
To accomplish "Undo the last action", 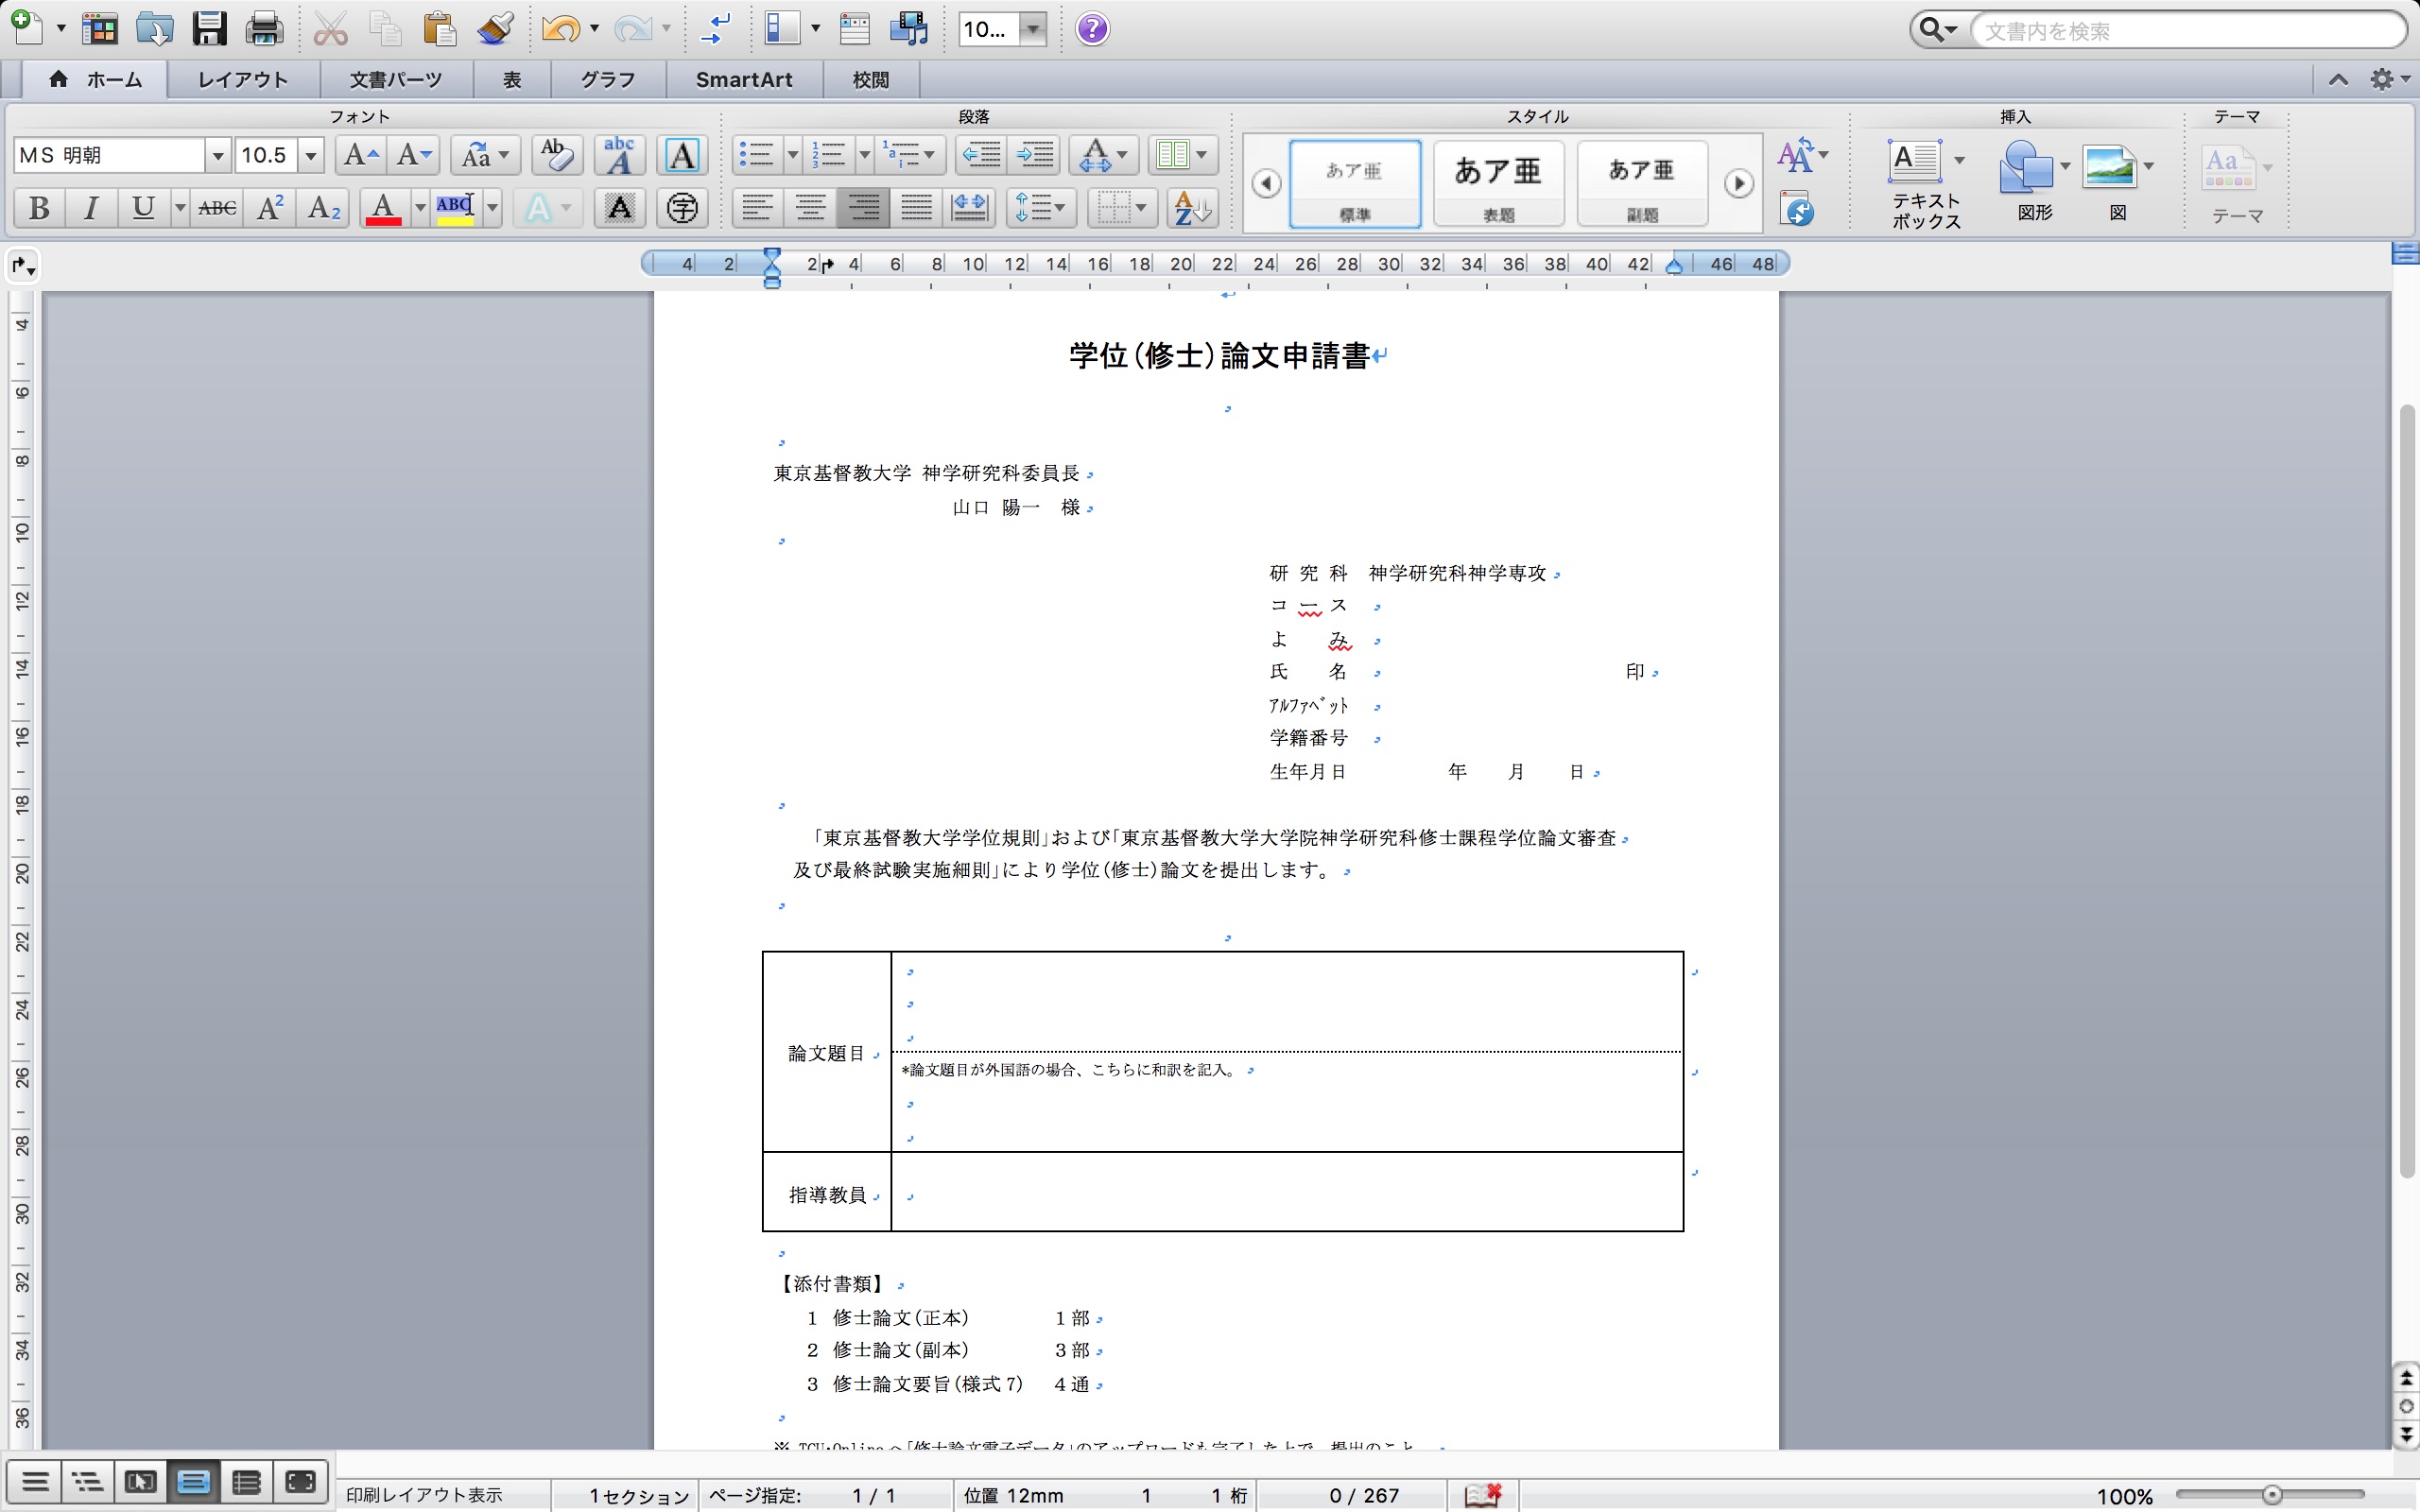I will [x=561, y=28].
